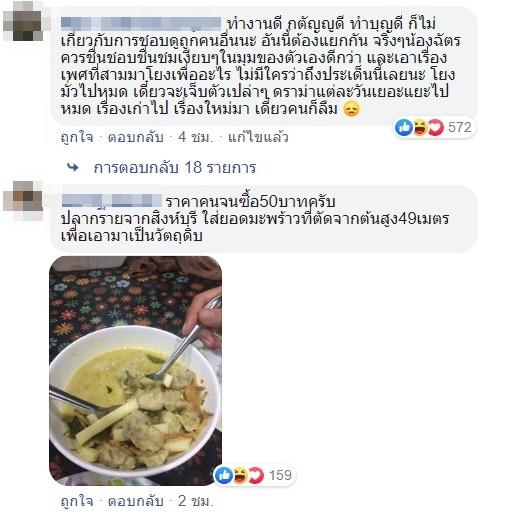Reply to the first comment via ตอบกลับ
The width and height of the screenshot is (514, 518).
click(135, 137)
